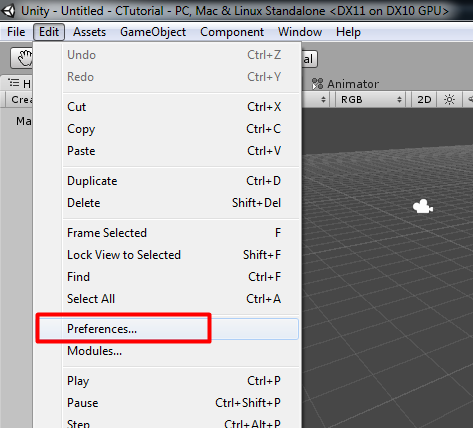Open the File menu
Screen dimensions: 473x428
[x=16, y=32]
